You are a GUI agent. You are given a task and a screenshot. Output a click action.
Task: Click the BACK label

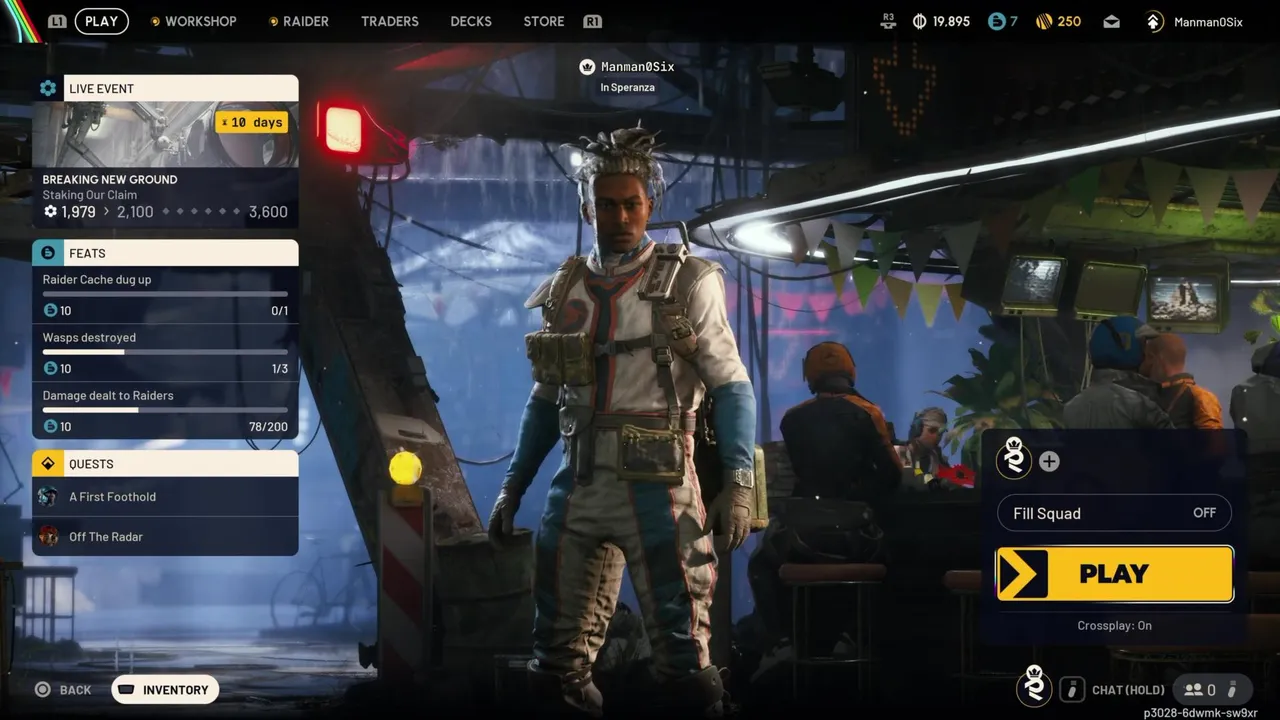[x=75, y=690]
